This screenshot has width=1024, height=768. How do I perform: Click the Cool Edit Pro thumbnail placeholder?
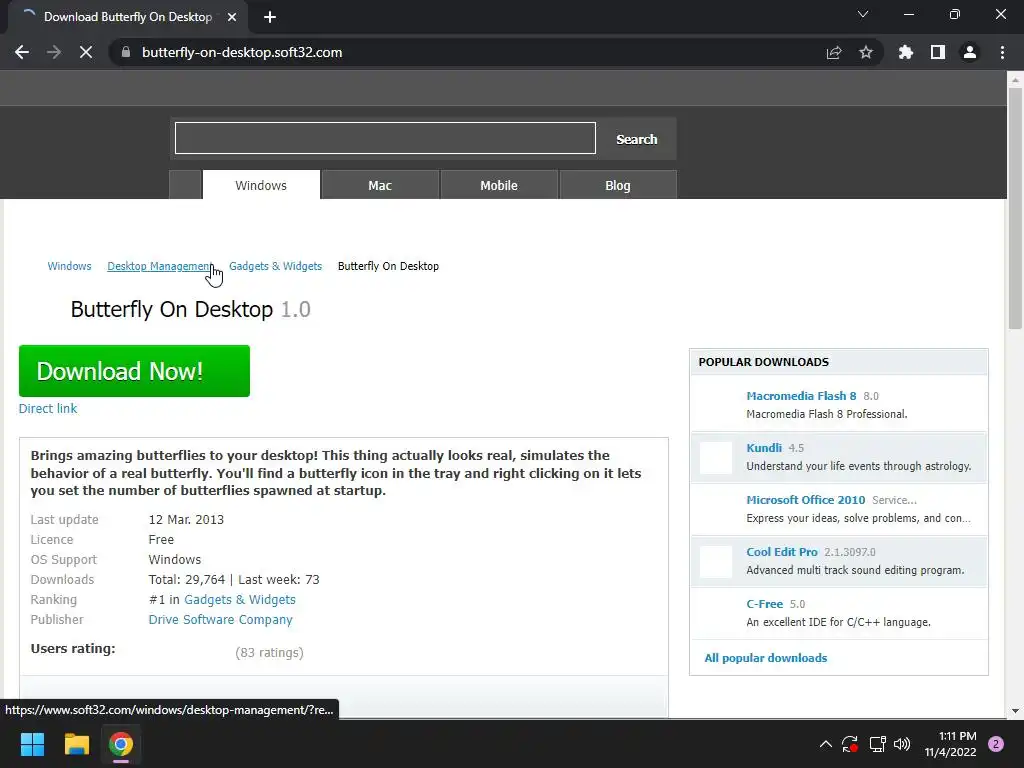pyautogui.click(x=716, y=562)
